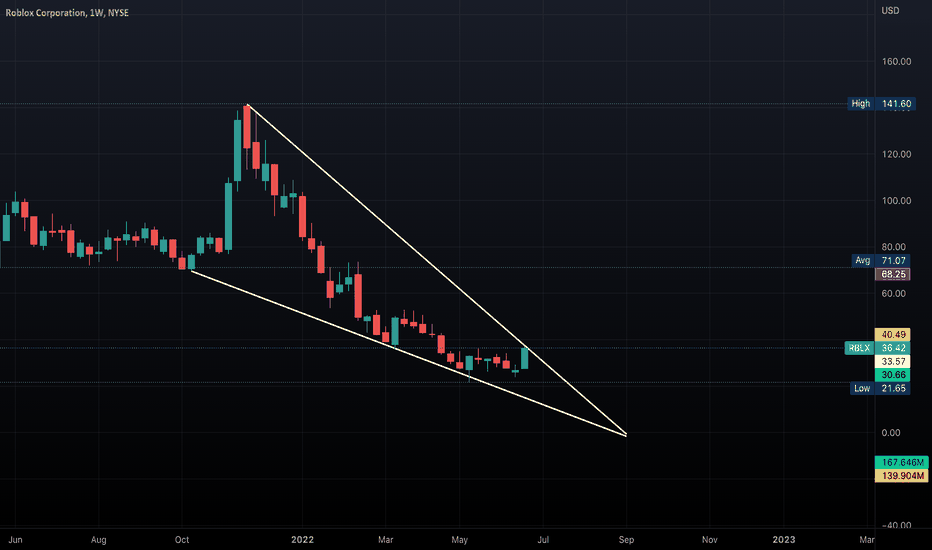Click the 167.646M volume label
The width and height of the screenshot is (932, 550).
click(902, 462)
